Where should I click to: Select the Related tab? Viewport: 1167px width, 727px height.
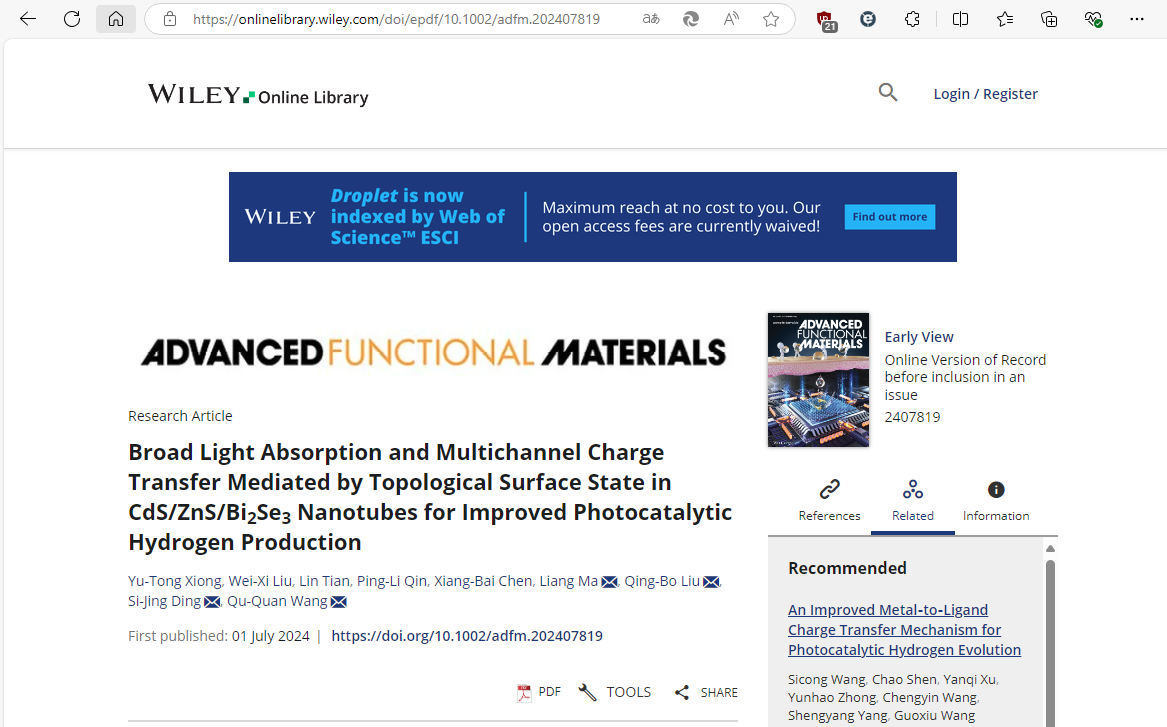[912, 500]
